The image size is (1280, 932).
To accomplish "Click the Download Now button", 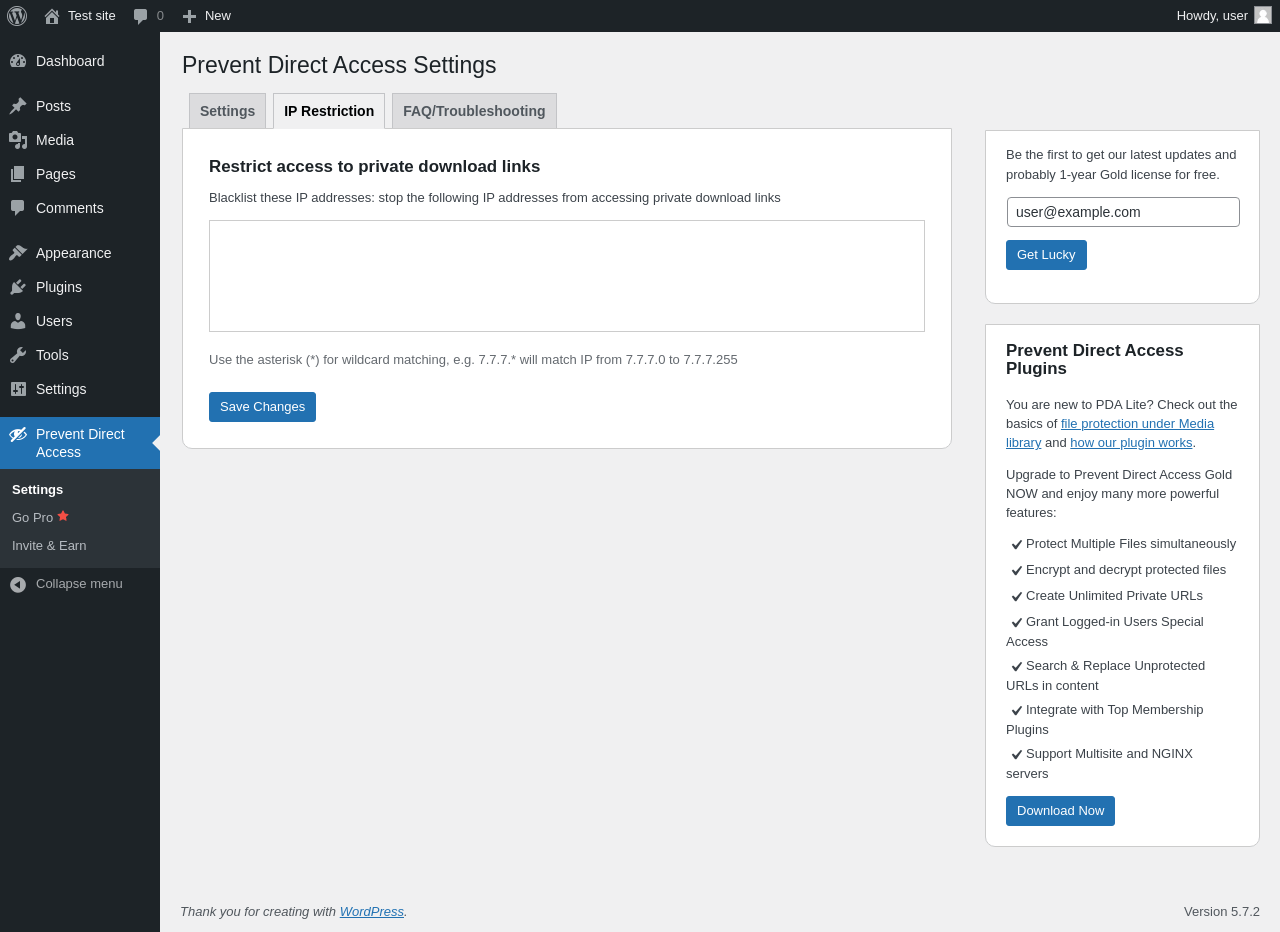I will tap(1060, 811).
